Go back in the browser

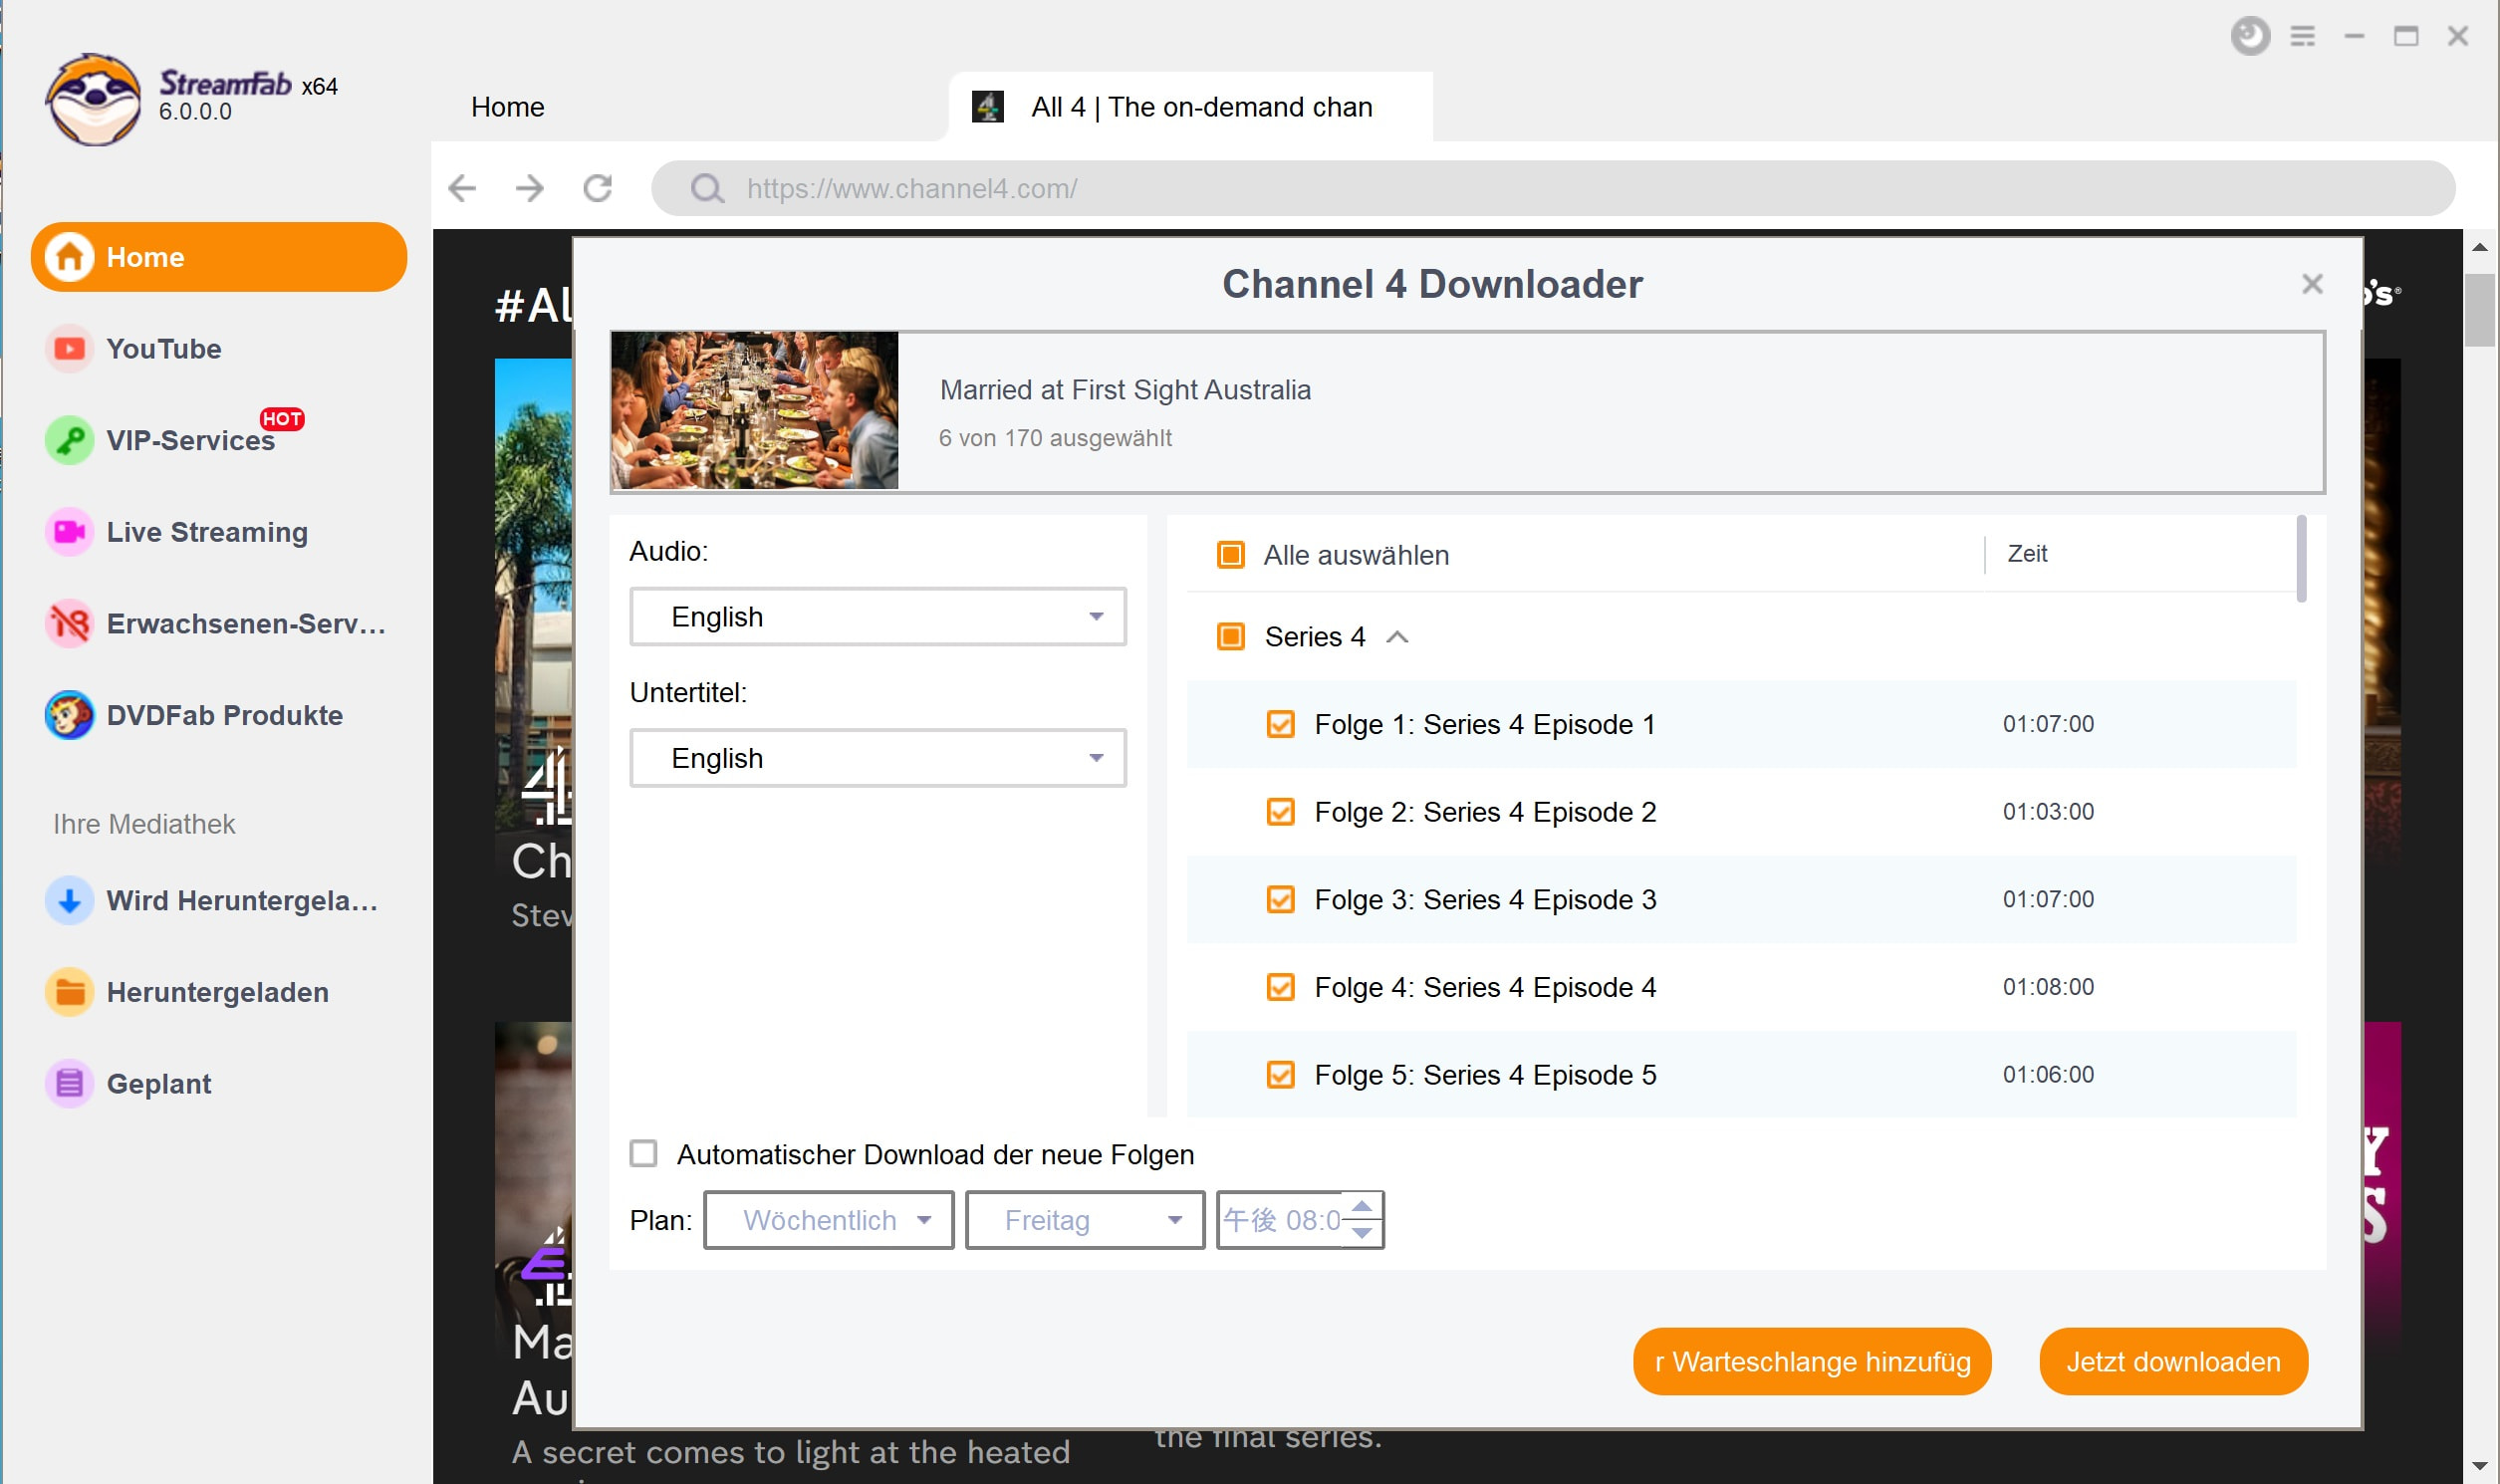pos(462,188)
